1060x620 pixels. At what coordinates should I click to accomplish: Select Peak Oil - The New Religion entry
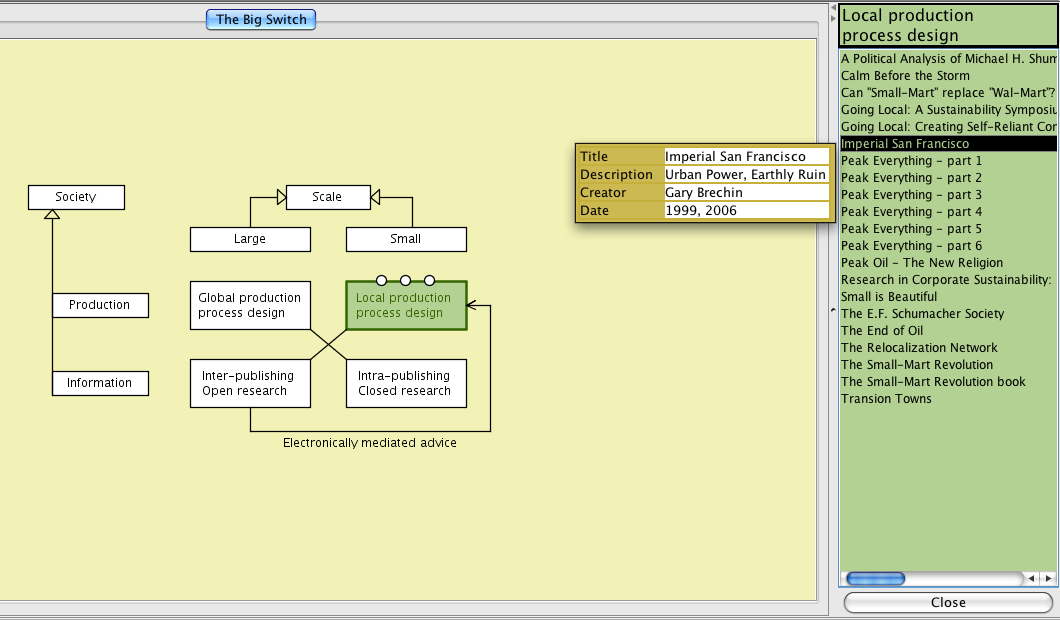click(x=921, y=263)
